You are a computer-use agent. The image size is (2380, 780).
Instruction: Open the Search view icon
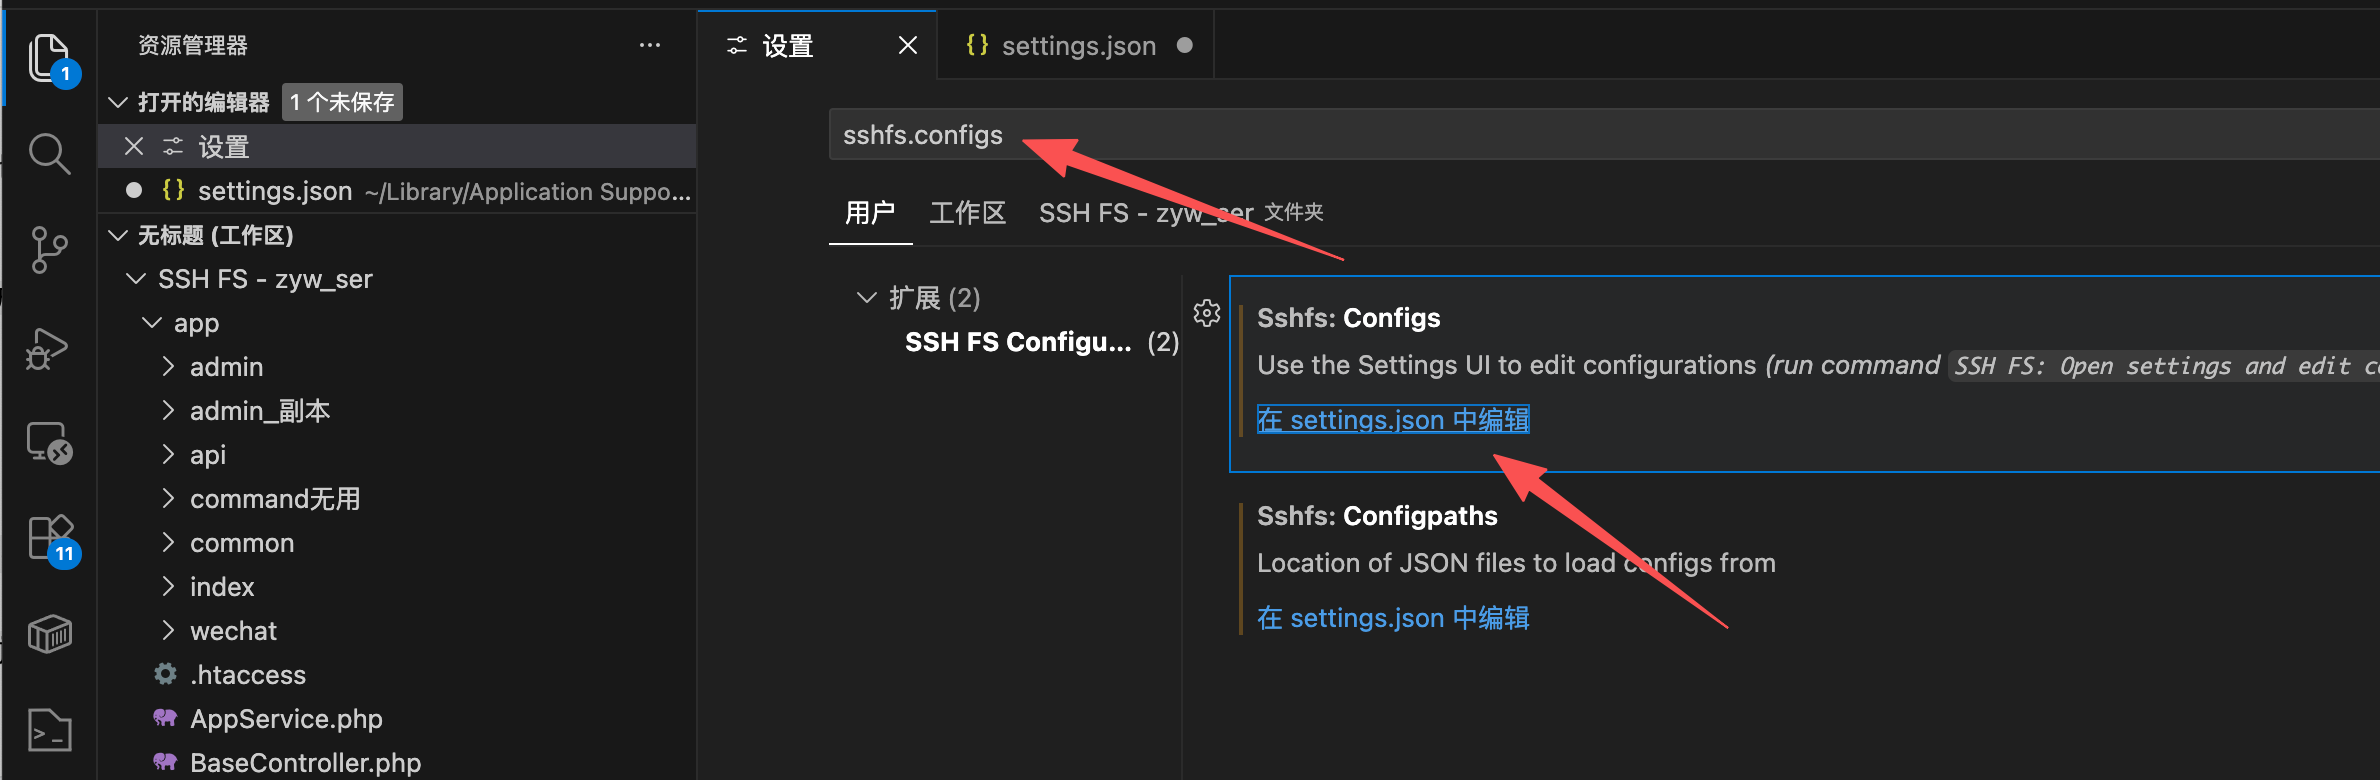click(50, 153)
